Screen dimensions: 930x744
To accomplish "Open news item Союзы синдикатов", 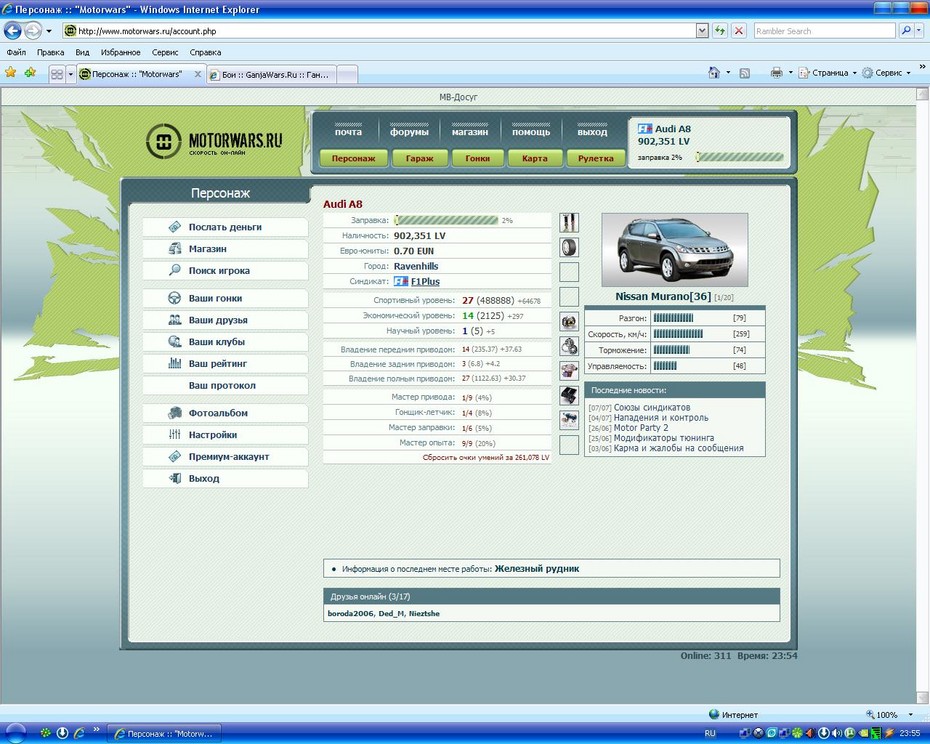I will tap(652, 408).
